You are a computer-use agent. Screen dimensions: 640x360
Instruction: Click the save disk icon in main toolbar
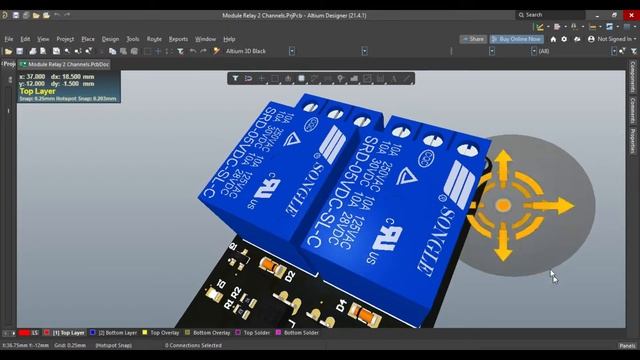click(20, 51)
